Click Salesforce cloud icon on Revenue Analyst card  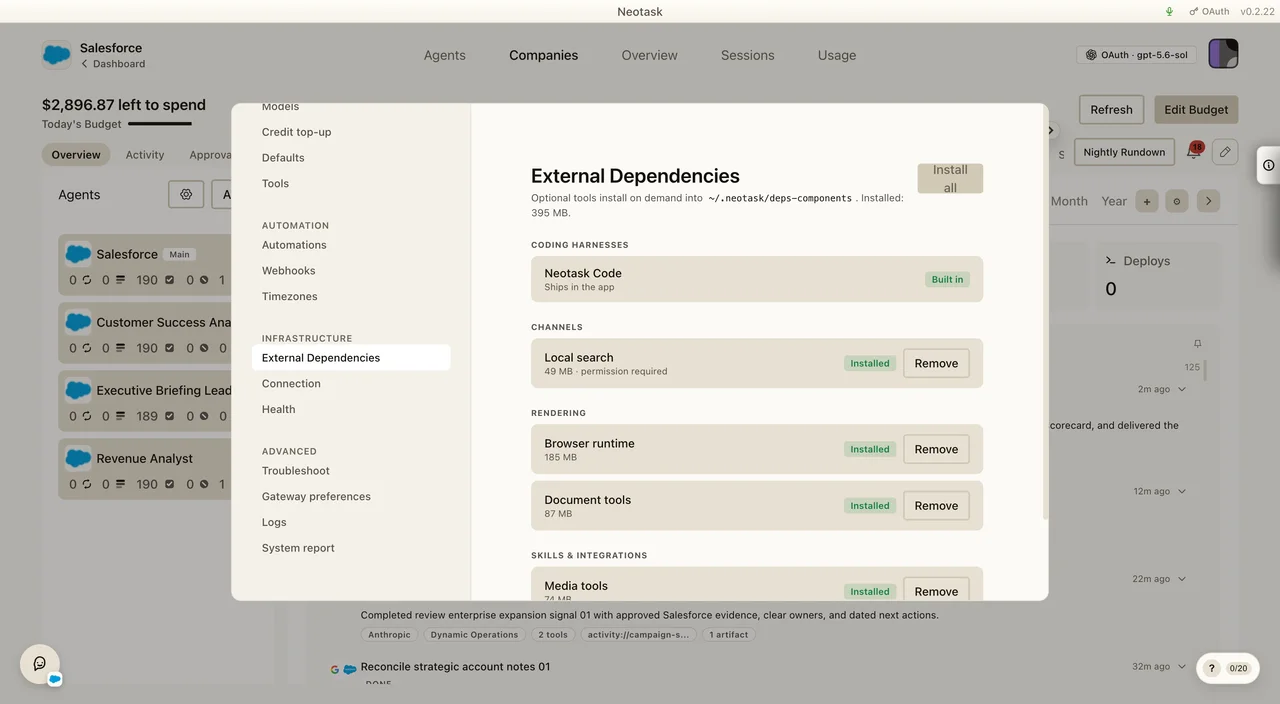point(78,458)
